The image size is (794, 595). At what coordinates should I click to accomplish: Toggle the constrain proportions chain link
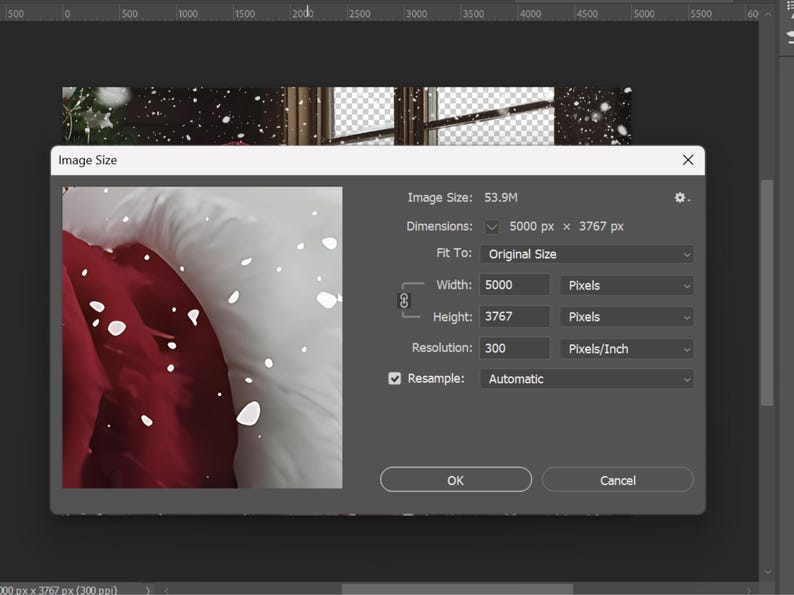404,301
